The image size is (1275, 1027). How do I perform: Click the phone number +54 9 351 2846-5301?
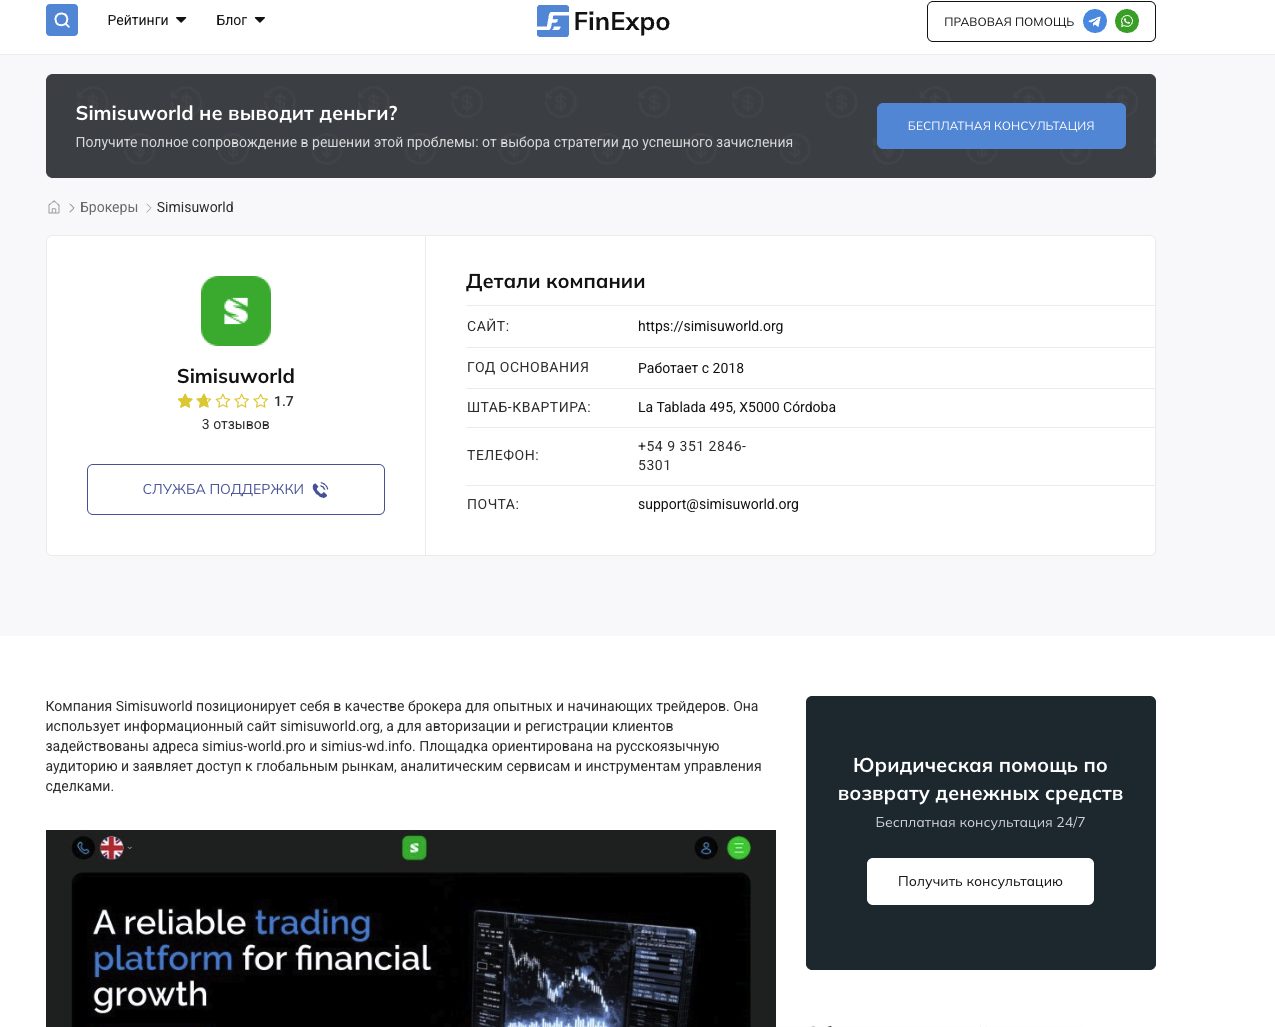(x=692, y=455)
